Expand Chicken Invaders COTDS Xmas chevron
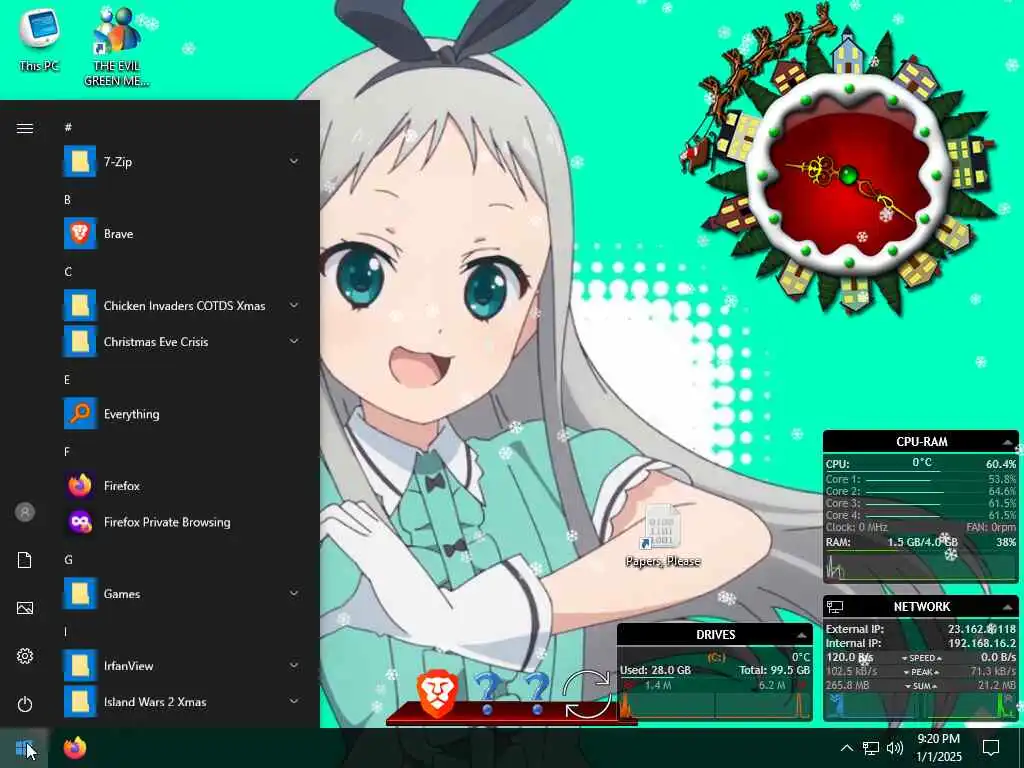 coord(294,305)
